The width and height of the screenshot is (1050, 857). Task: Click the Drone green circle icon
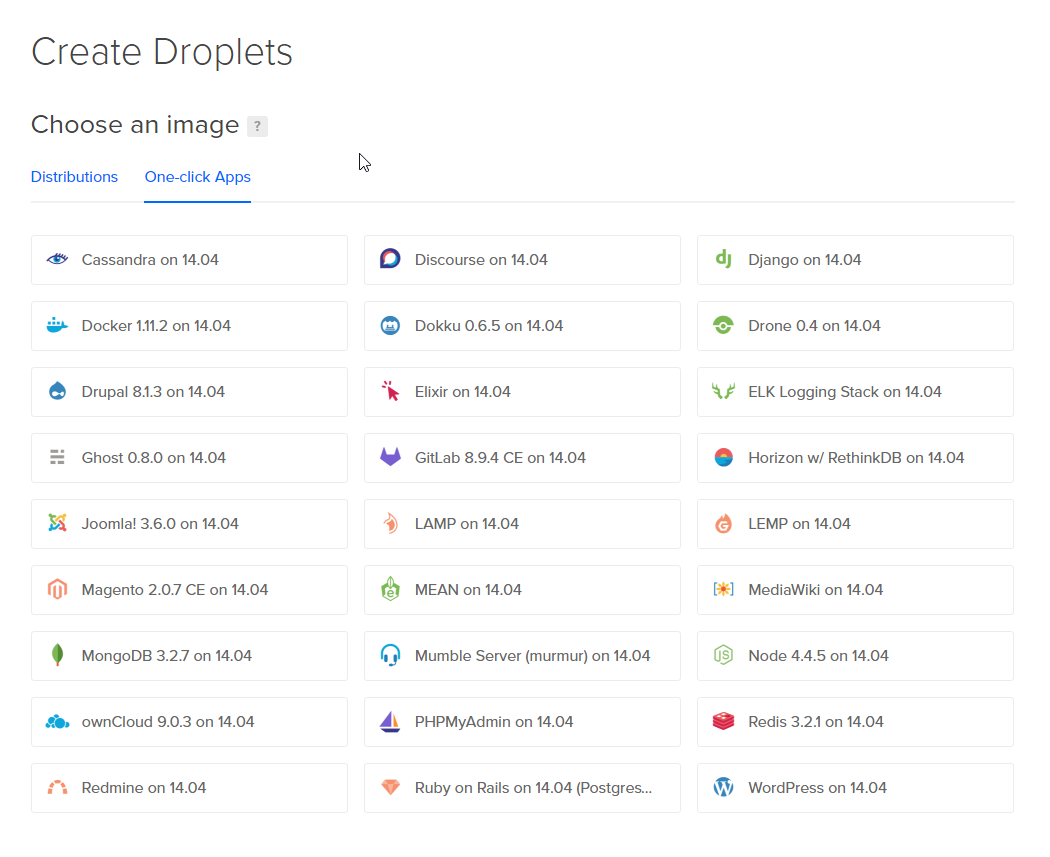click(x=723, y=325)
